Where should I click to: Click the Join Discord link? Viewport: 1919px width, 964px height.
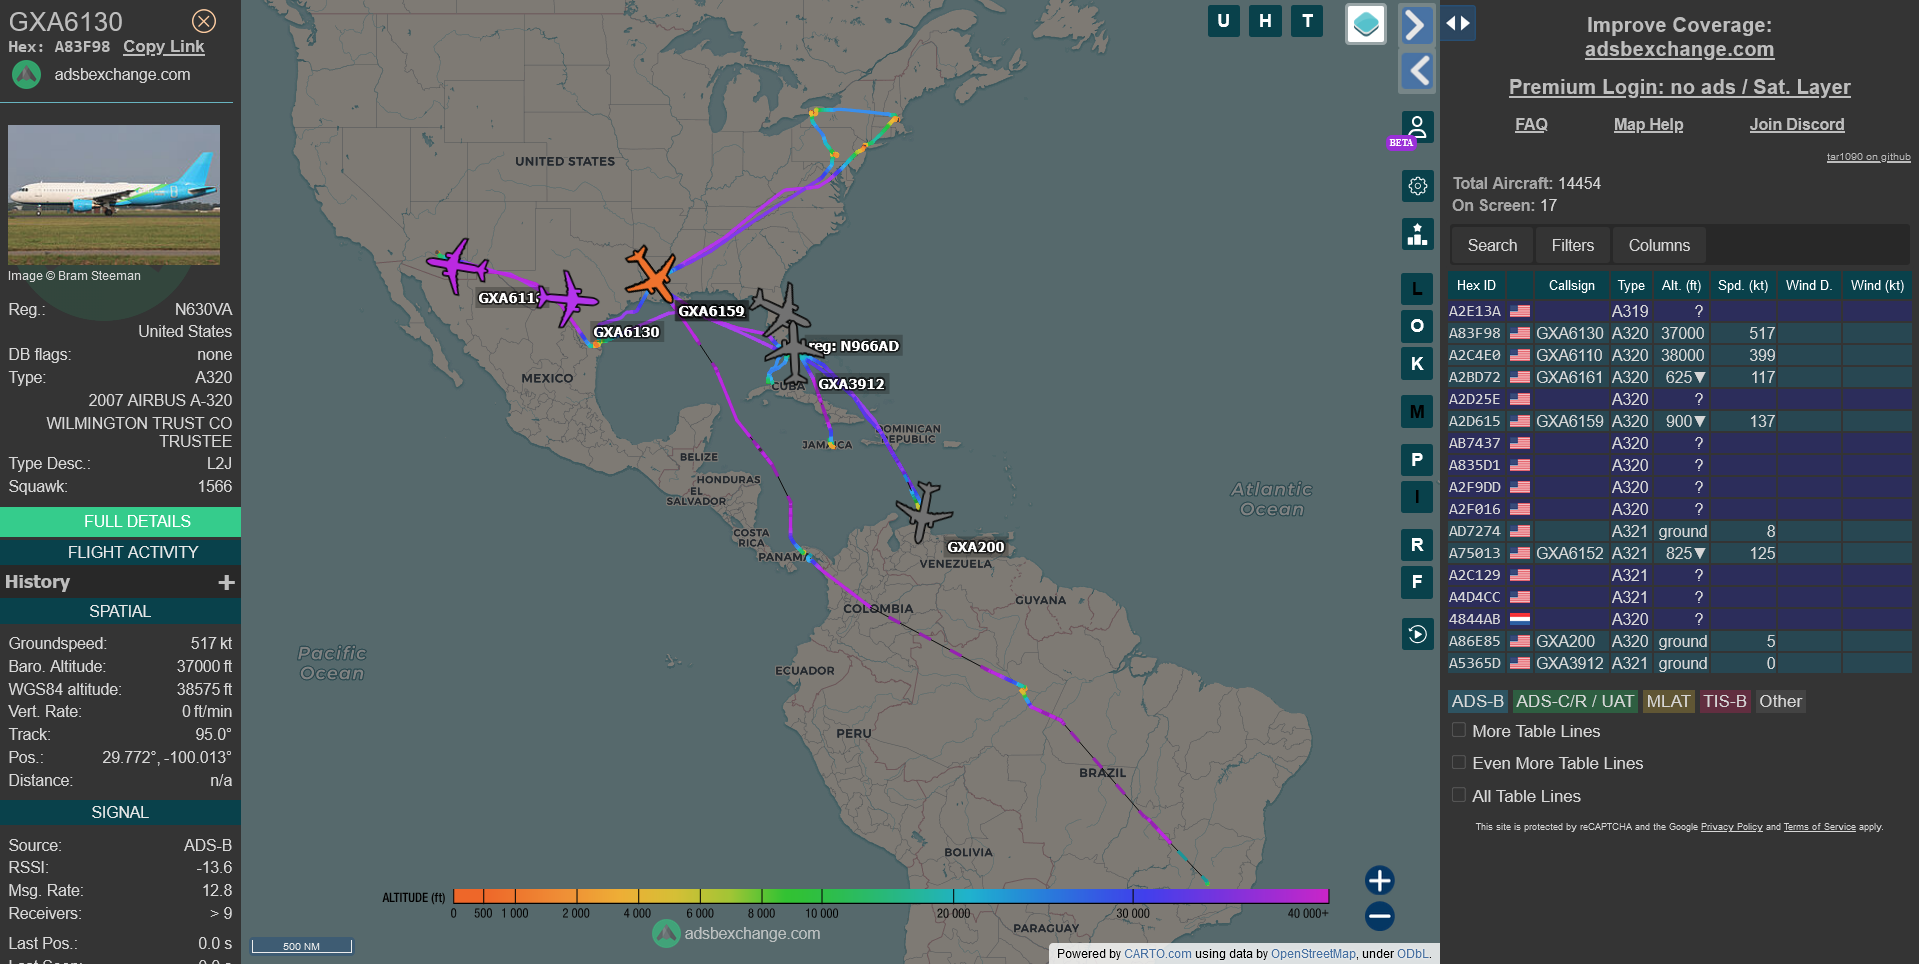point(1797,124)
